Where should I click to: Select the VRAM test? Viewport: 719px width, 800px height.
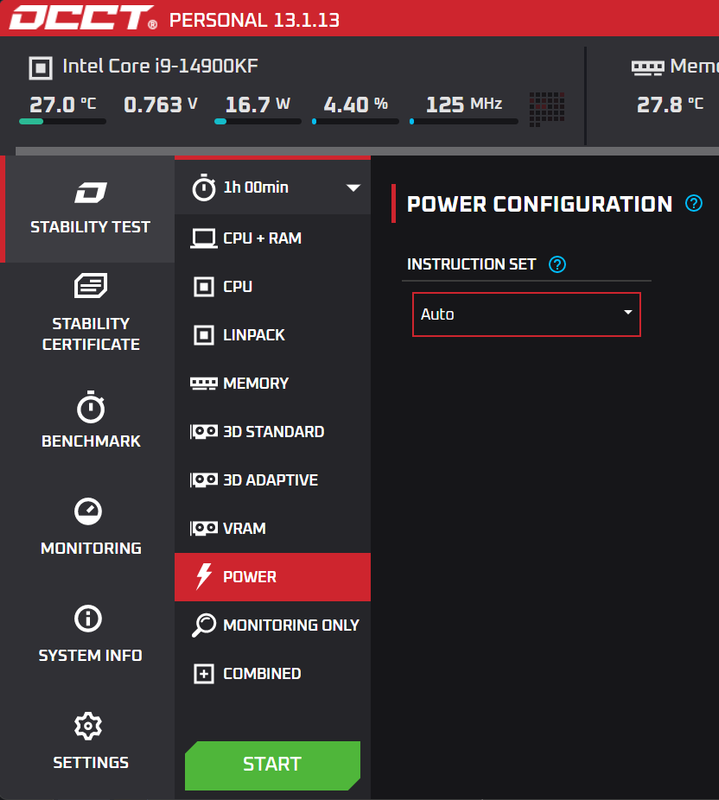272,529
